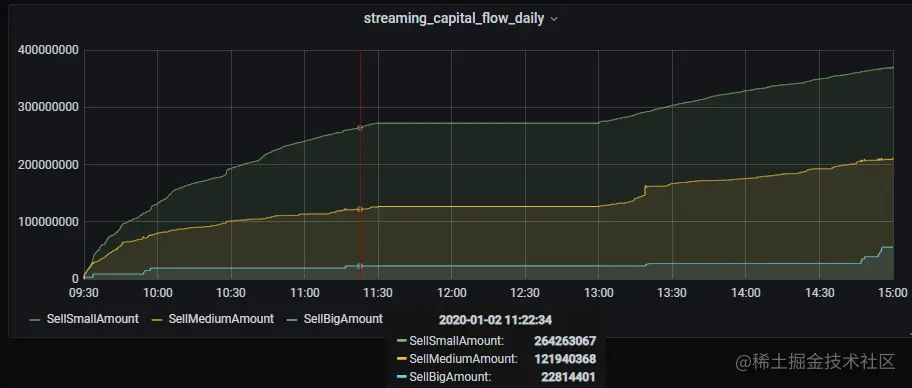Click the 100000000 y-axis label
The image size is (912, 388).
tap(48, 222)
